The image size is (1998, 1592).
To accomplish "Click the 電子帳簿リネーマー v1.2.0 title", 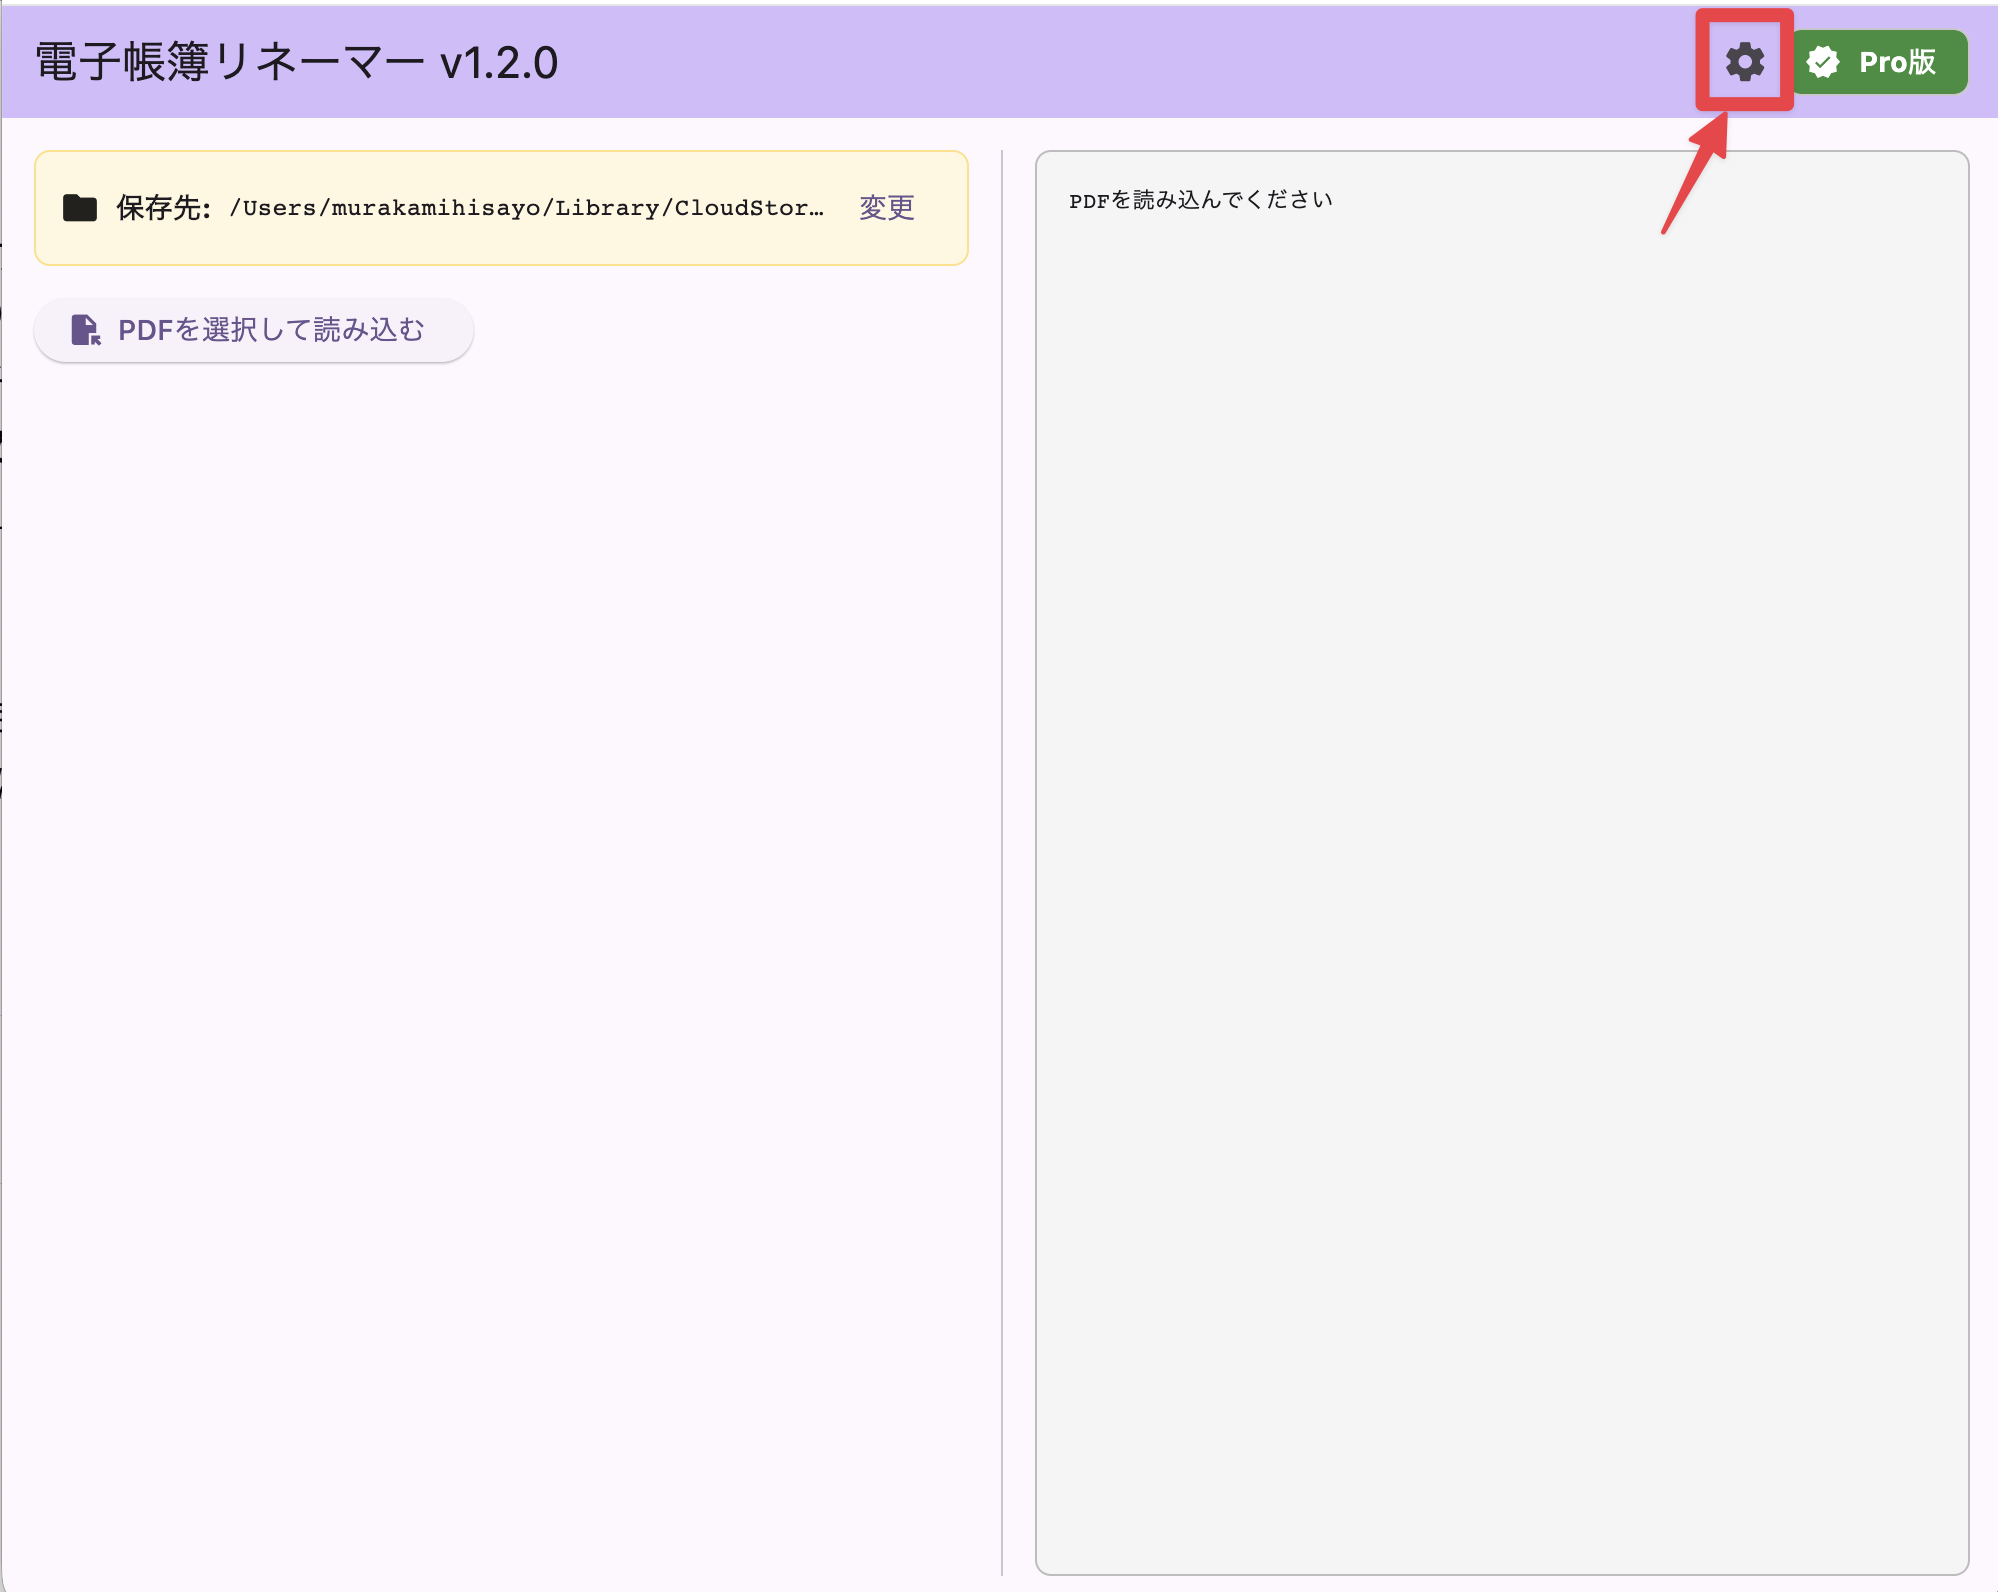I will 297,62.
